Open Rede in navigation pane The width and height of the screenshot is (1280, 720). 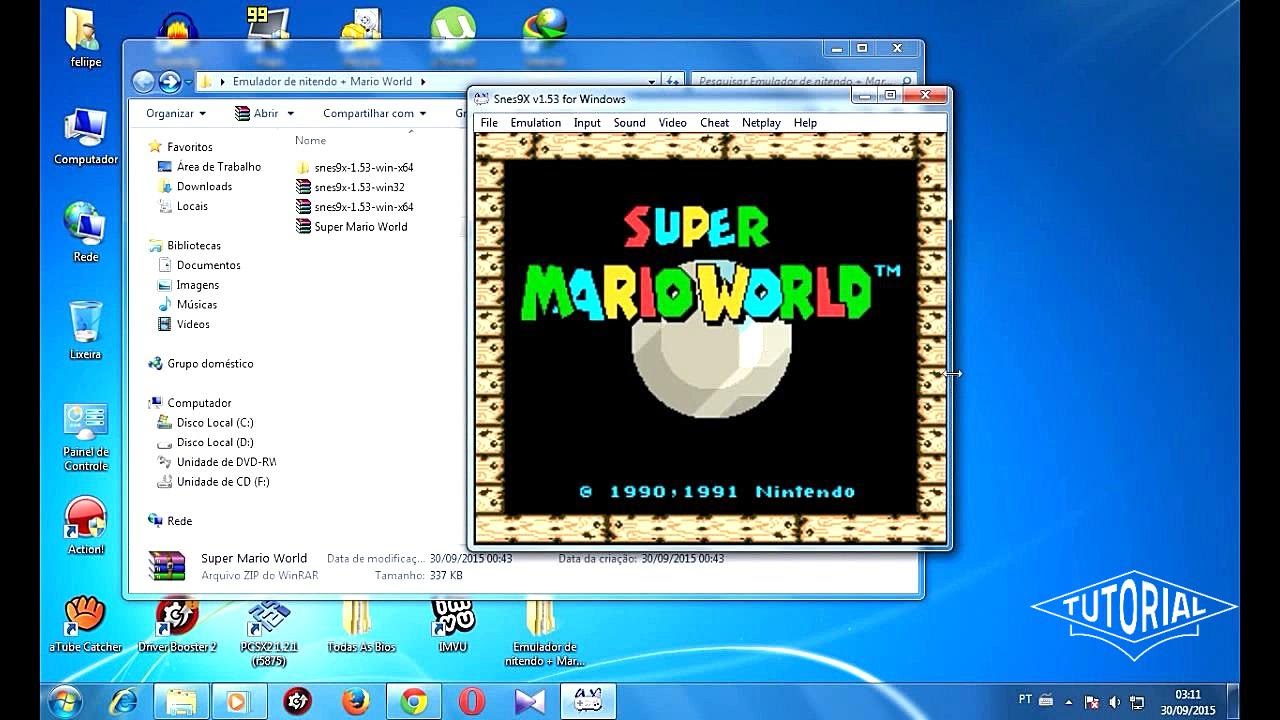(170, 521)
